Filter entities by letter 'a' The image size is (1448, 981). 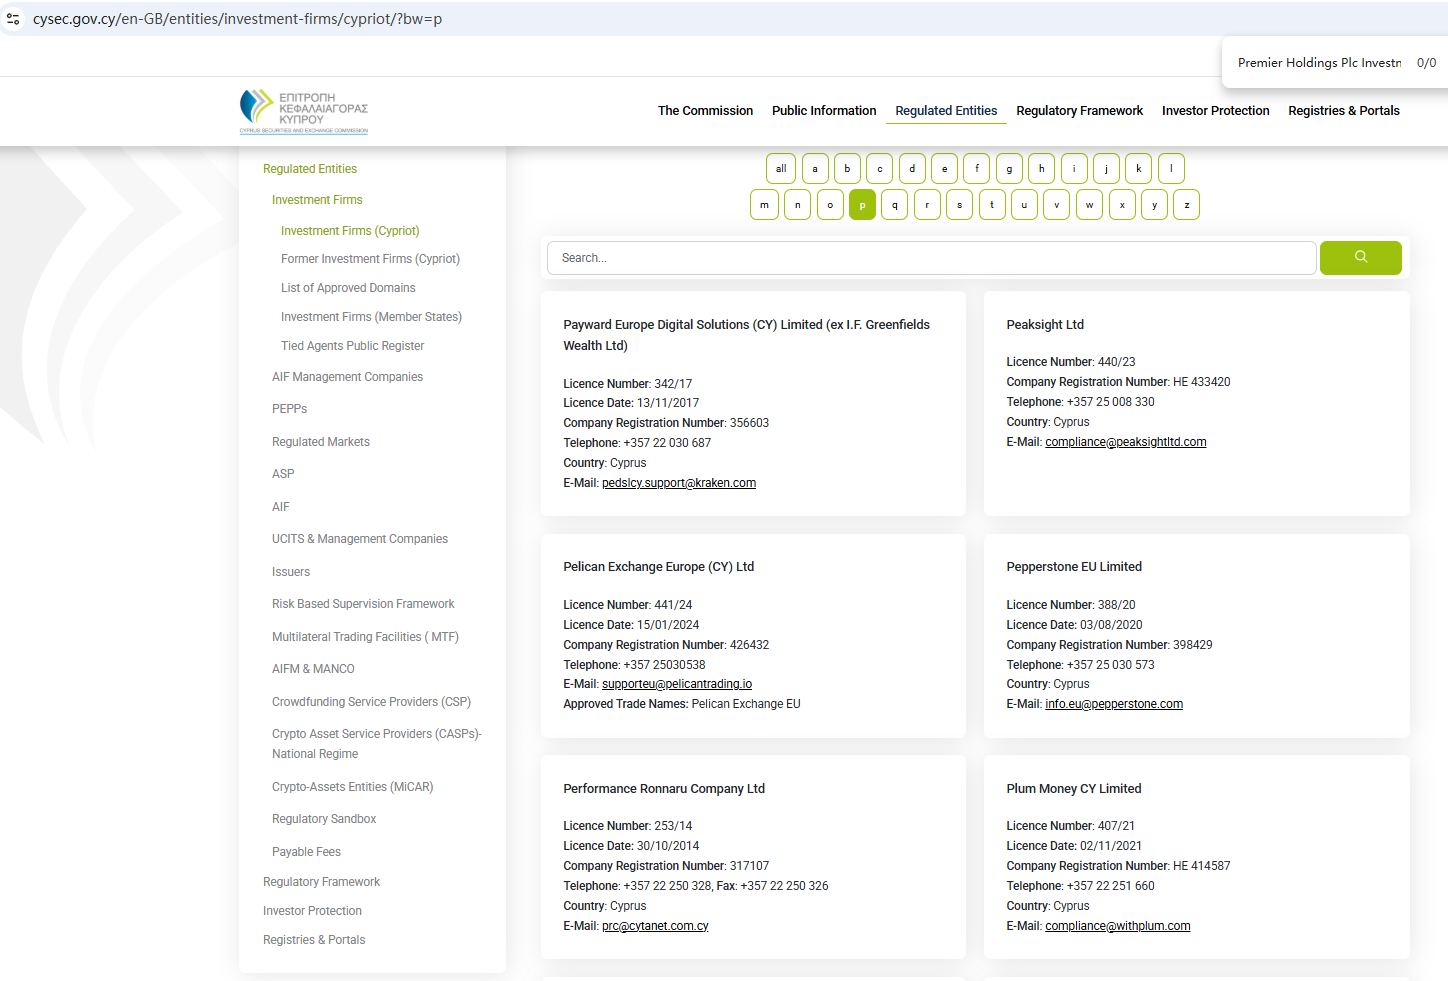(x=815, y=169)
